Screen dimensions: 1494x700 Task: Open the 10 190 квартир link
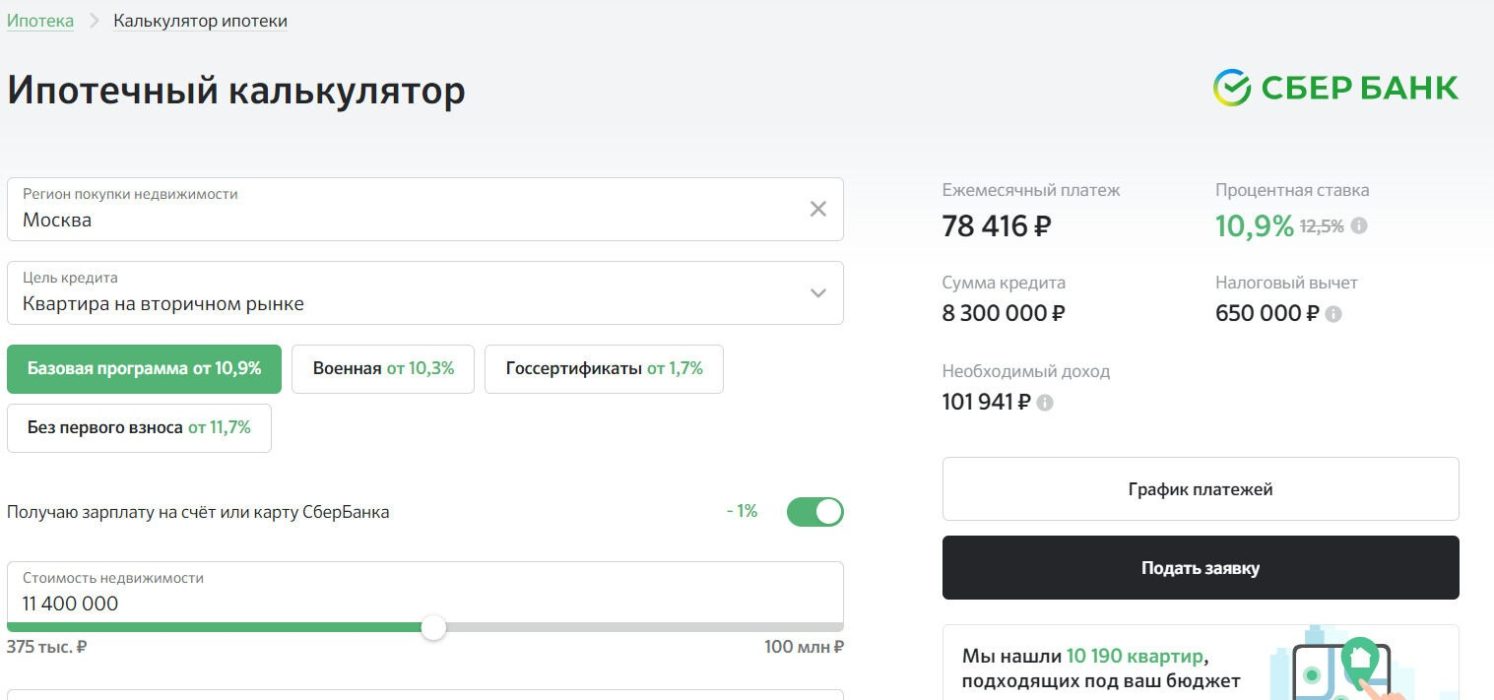coord(1134,657)
